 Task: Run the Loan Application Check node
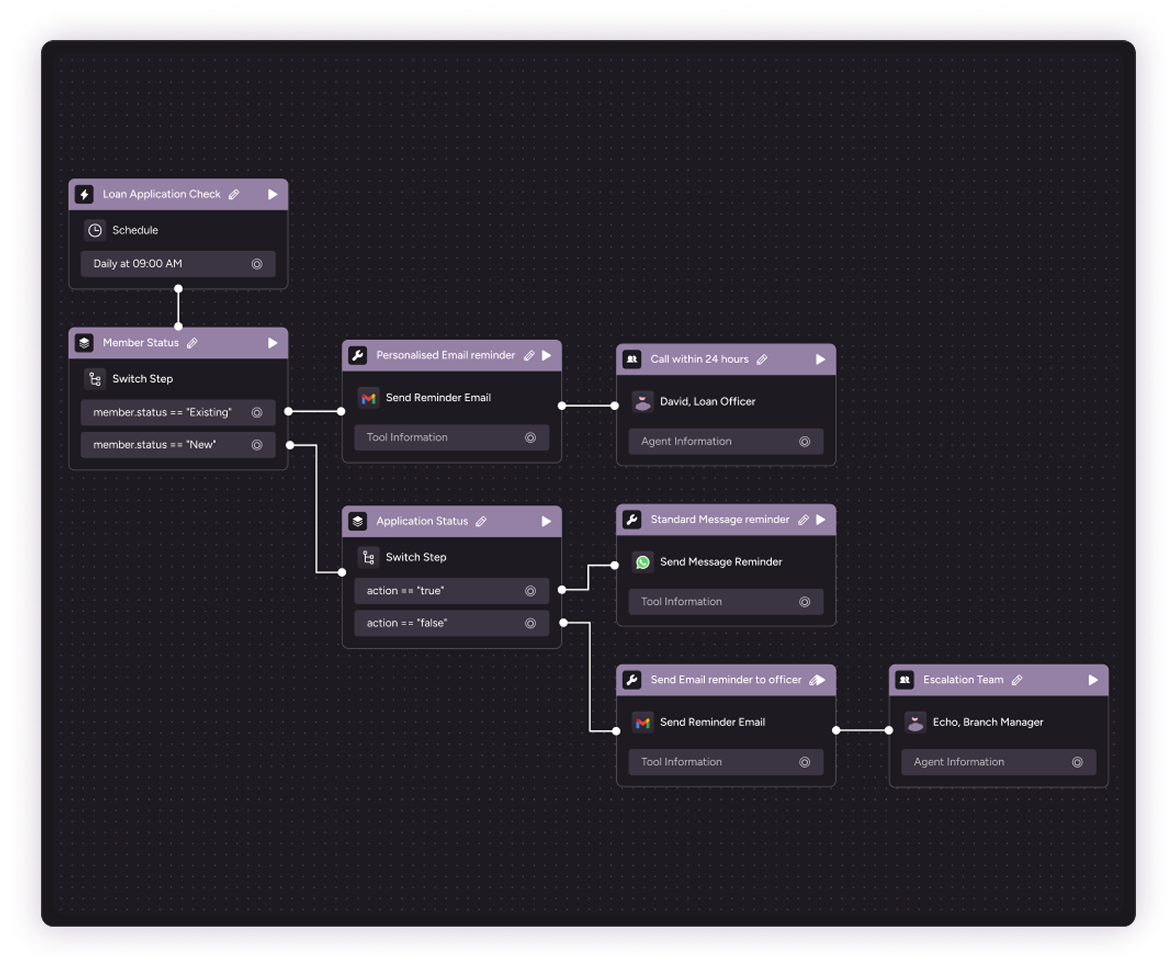272,195
